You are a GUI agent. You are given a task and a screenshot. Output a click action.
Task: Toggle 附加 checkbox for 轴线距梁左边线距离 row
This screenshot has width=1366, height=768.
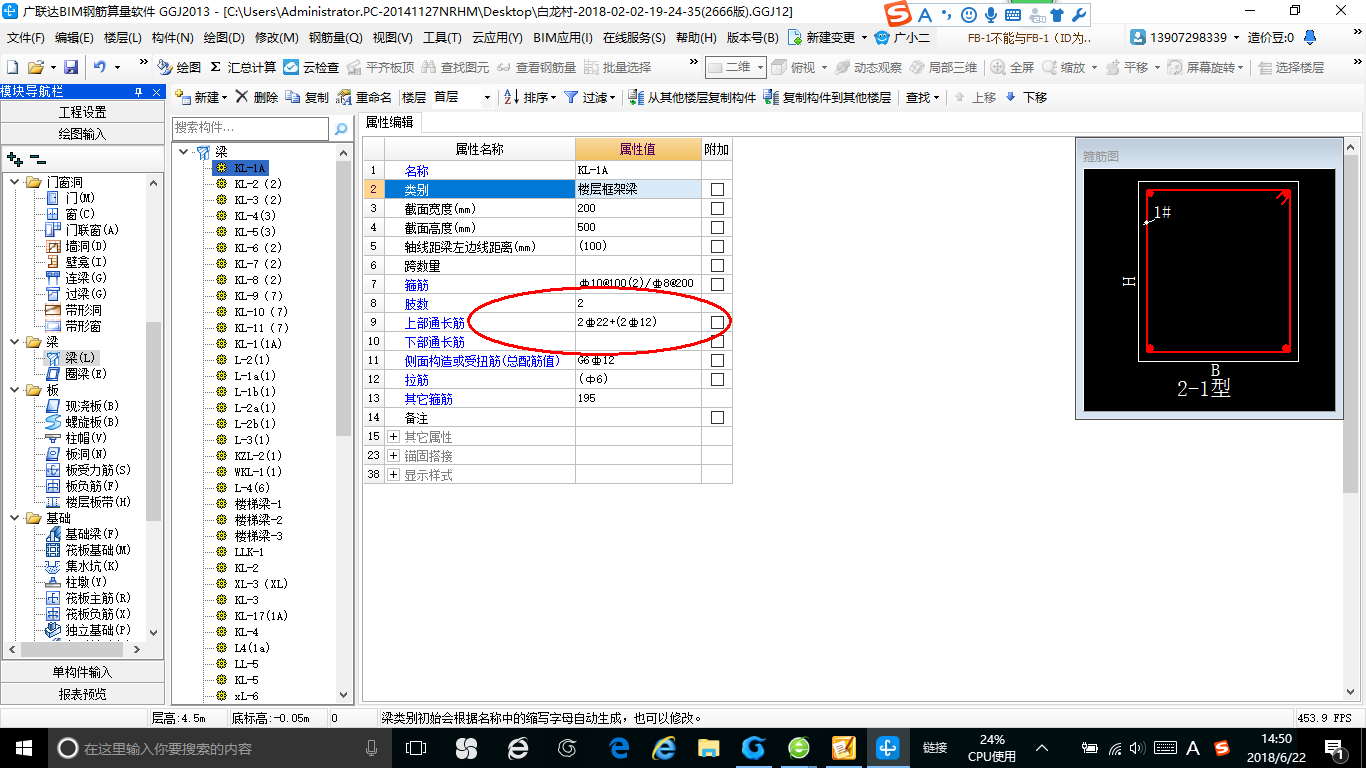(x=717, y=246)
